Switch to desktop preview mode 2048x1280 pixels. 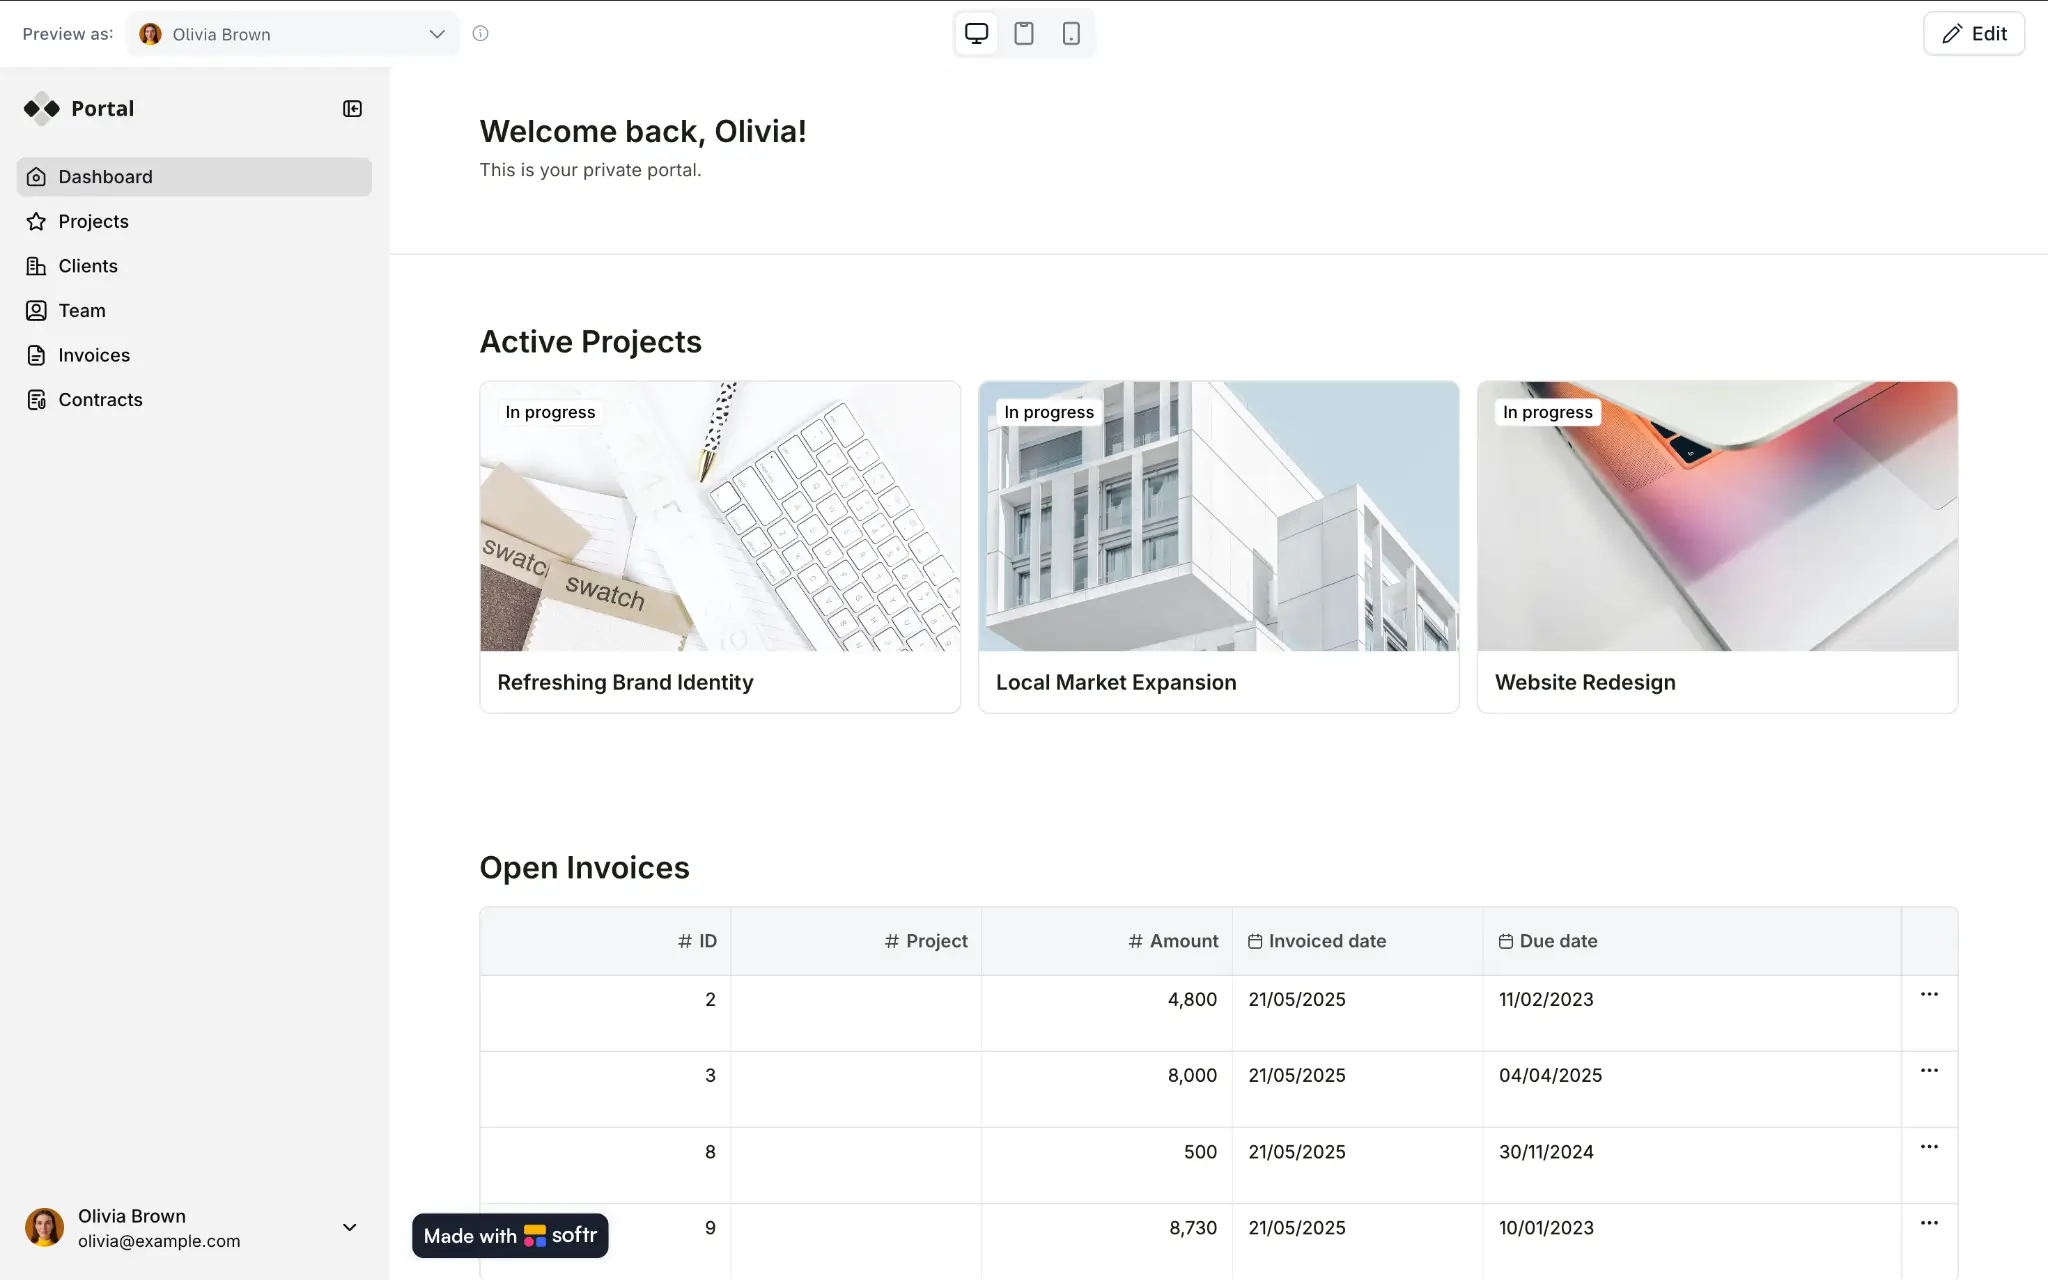(976, 33)
